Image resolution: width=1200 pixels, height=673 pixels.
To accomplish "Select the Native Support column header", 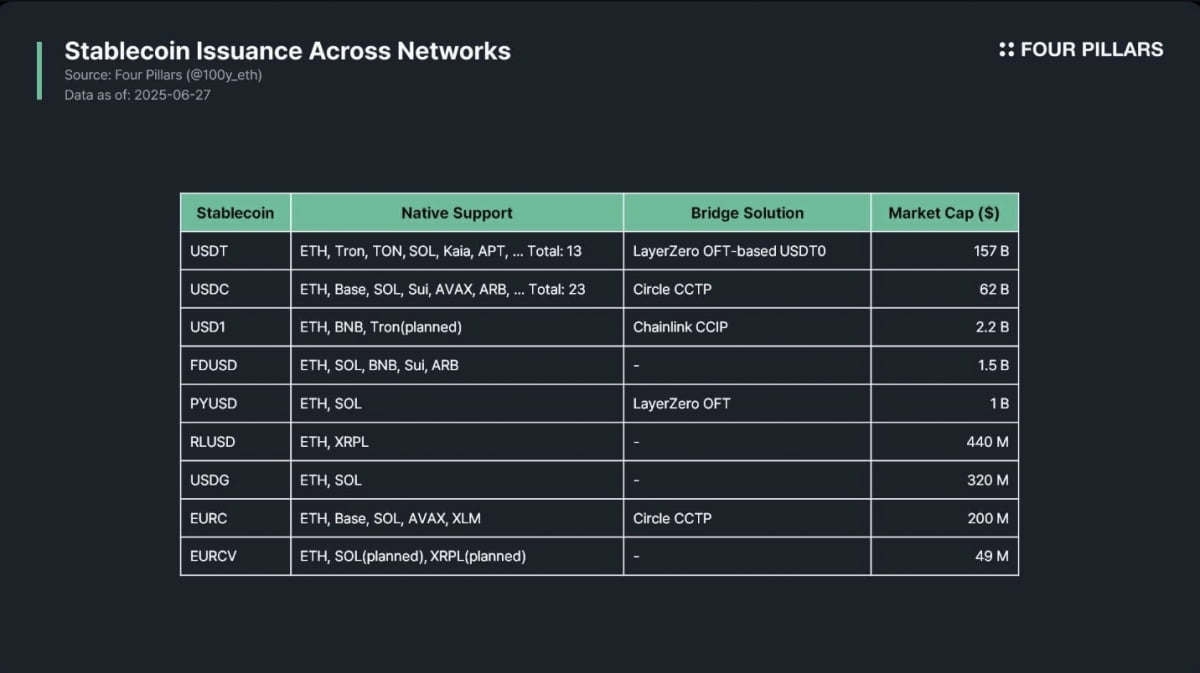I will (457, 213).
